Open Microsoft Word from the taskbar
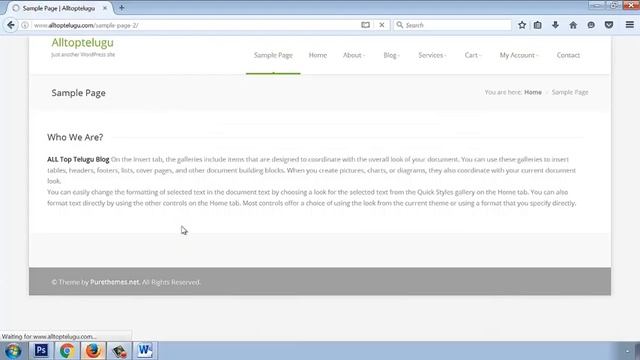This screenshot has height=360, width=640. [144, 351]
